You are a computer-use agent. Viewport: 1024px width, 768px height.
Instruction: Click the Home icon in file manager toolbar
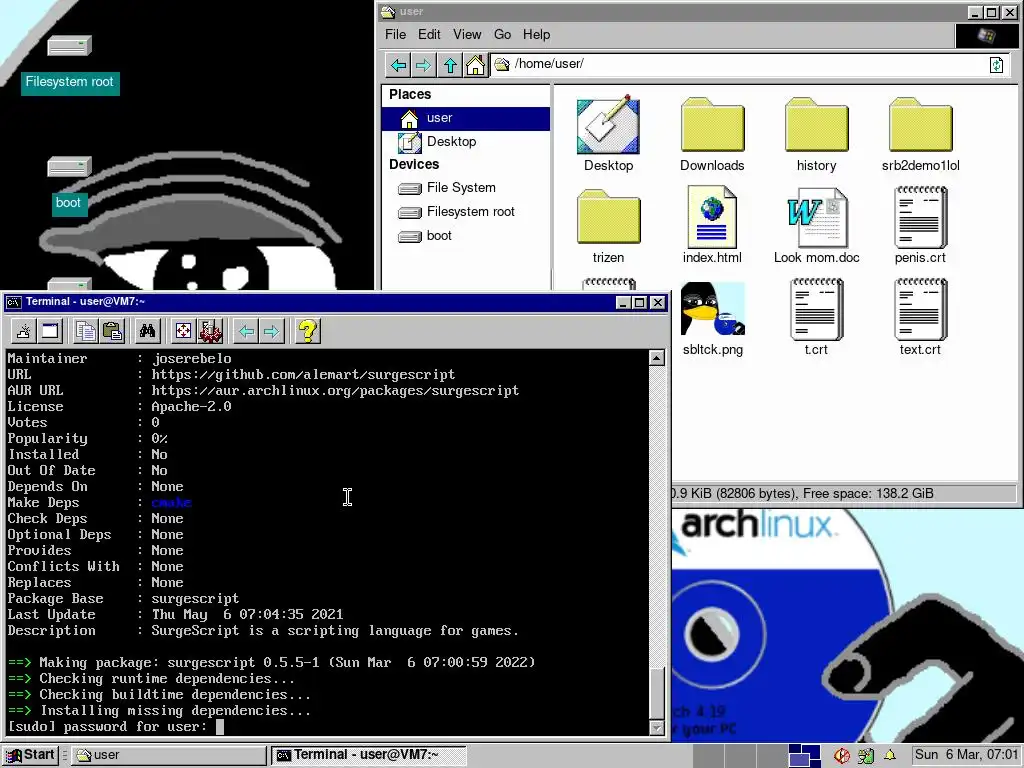point(475,65)
